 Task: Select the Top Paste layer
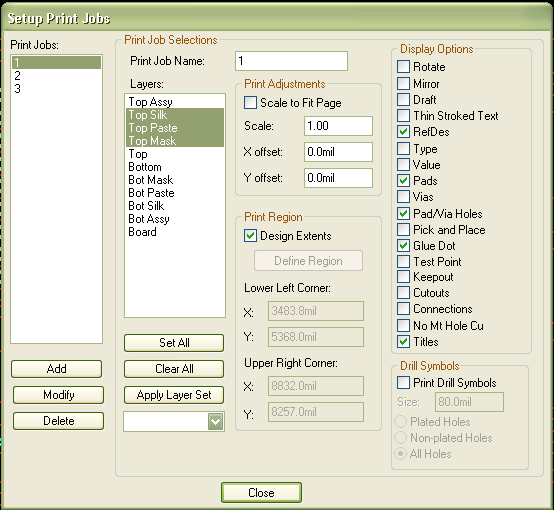[x=175, y=128]
